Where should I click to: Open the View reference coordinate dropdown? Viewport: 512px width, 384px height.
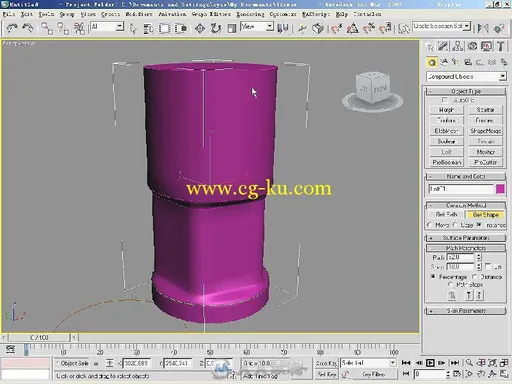coord(270,27)
